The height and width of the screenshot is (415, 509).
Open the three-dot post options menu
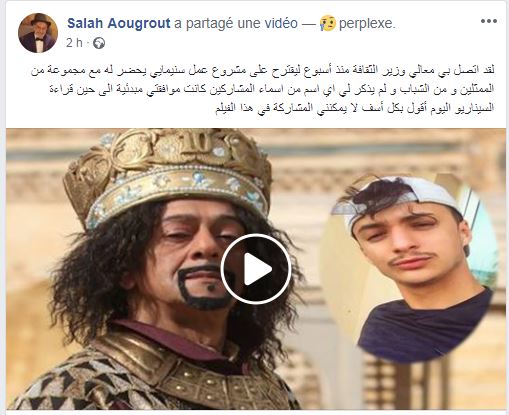(x=489, y=21)
